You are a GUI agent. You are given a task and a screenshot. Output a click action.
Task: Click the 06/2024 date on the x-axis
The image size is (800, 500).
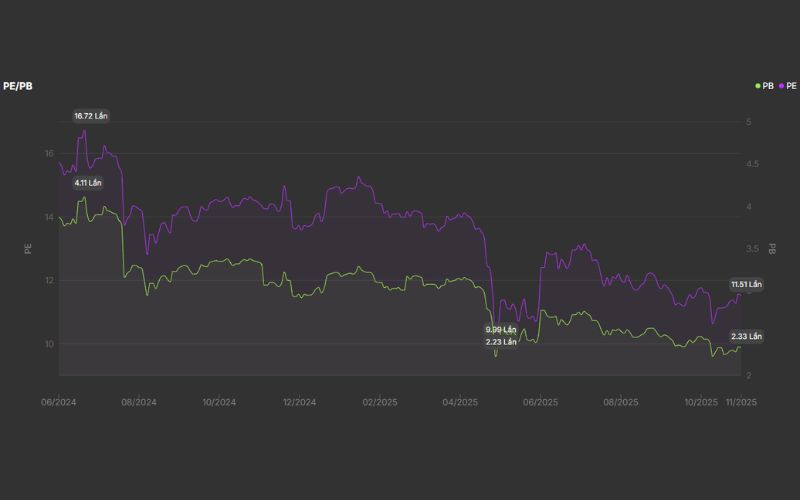(x=60, y=402)
